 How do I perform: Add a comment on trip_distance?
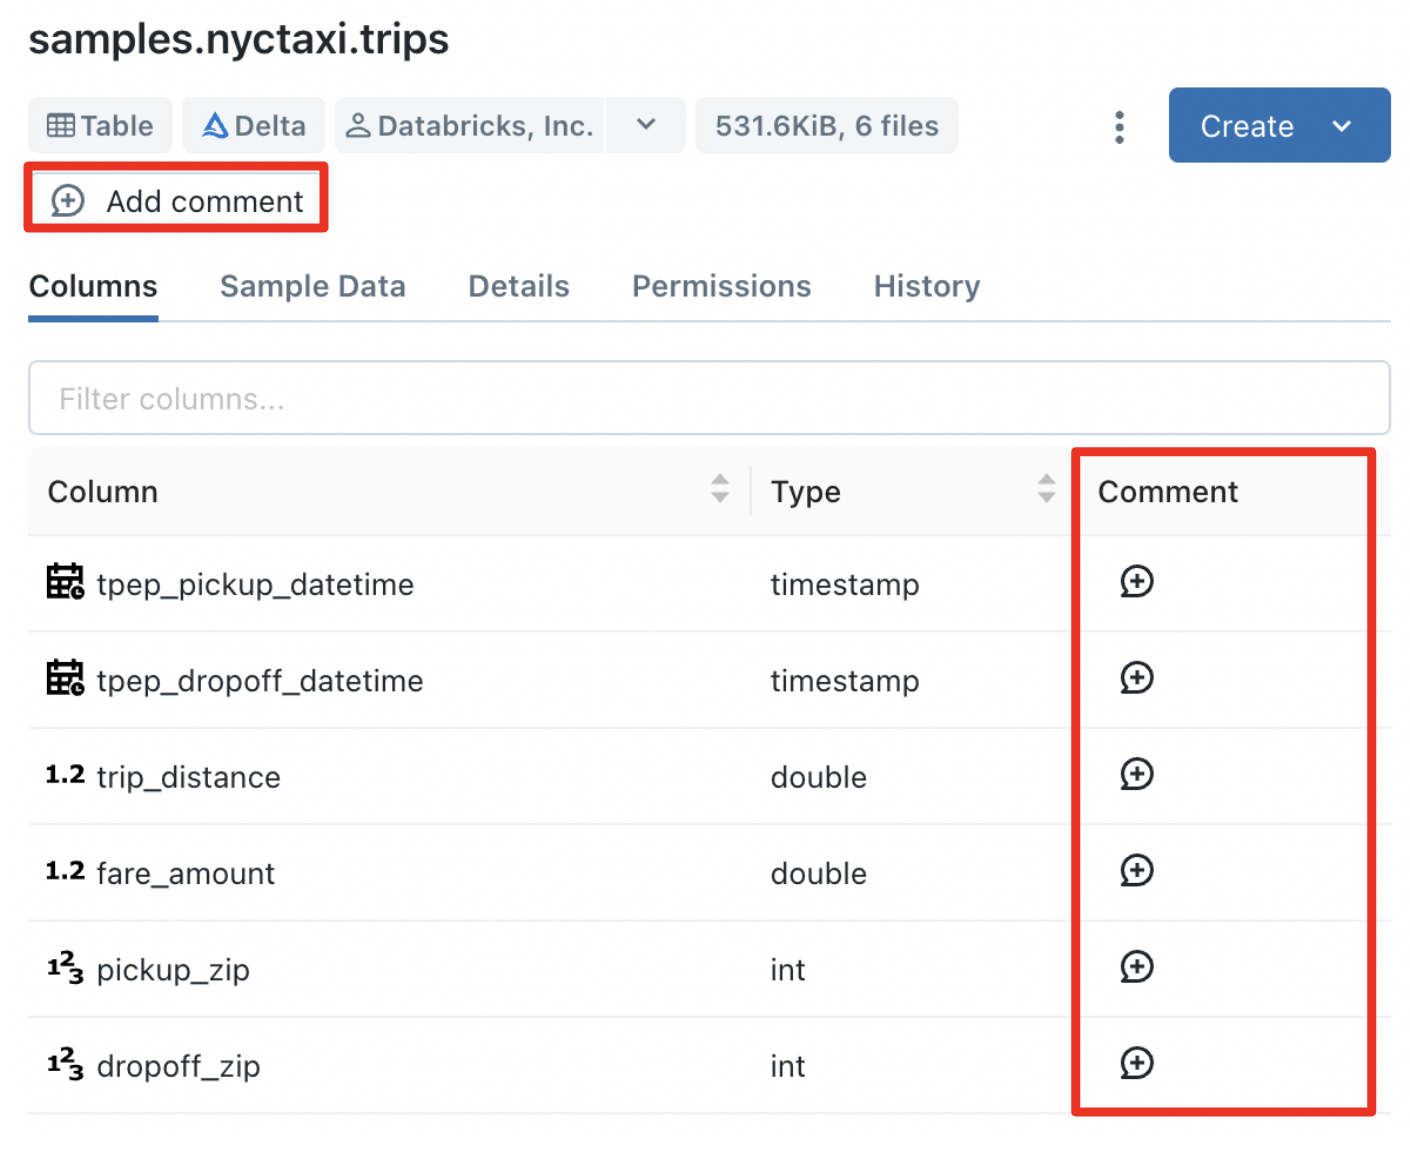tap(1137, 775)
